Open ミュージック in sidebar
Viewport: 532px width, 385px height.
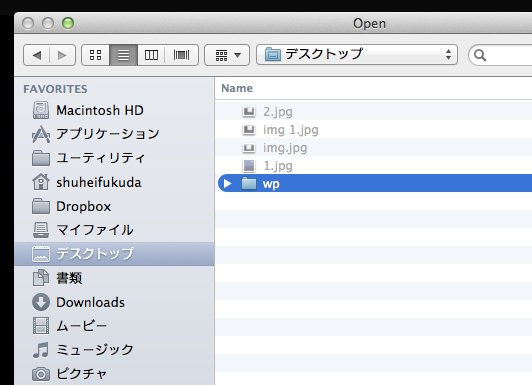[x=114, y=350]
